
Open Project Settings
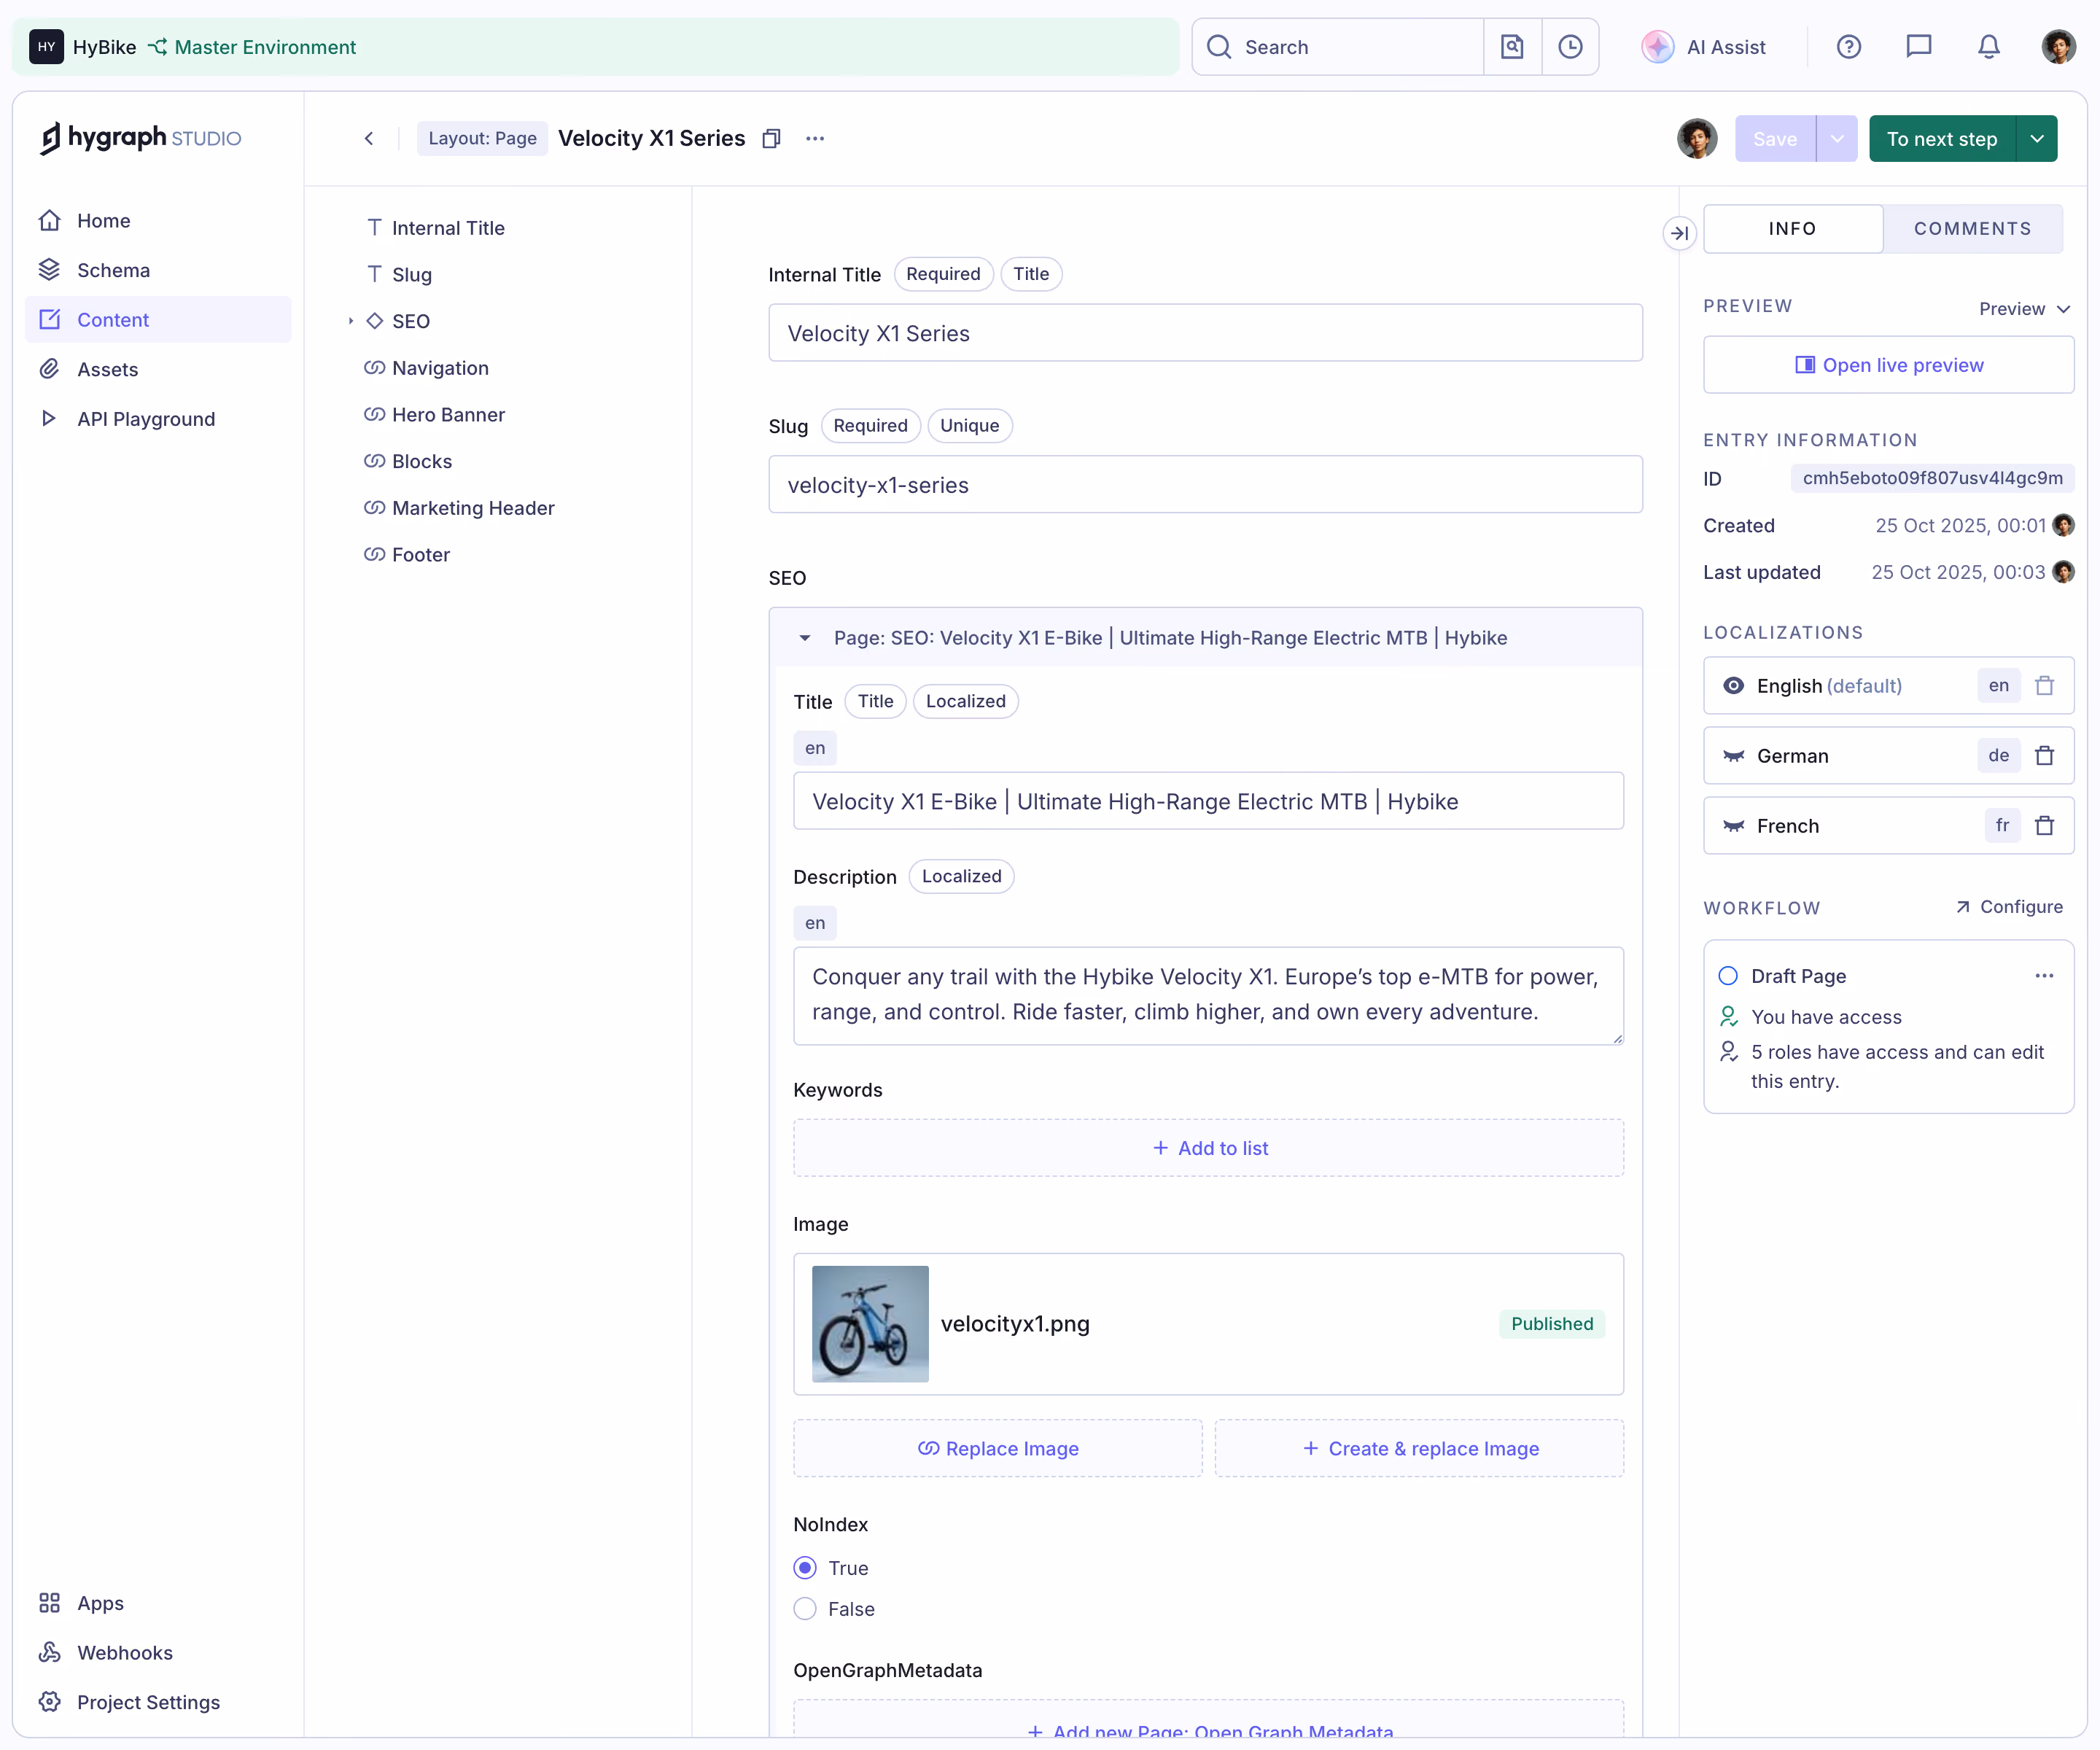158,1702
